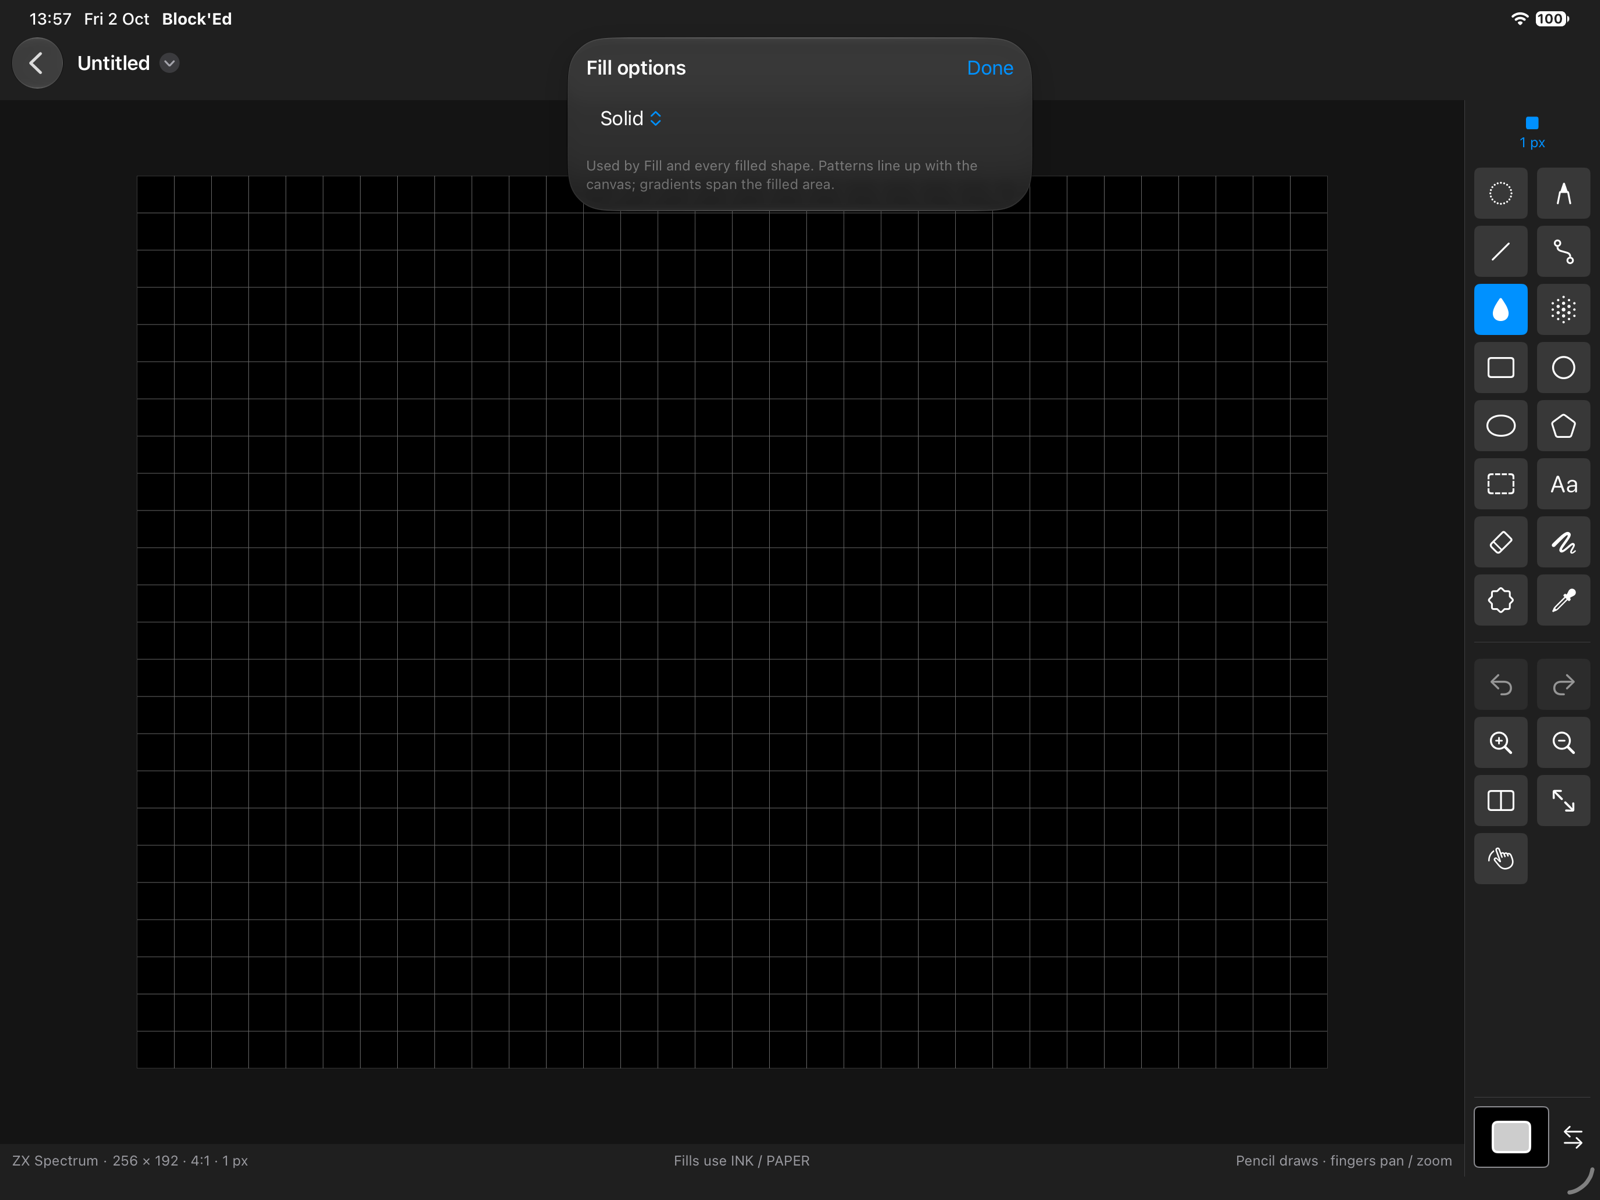
Task: Select the curve path tool
Action: [x=1563, y=251]
